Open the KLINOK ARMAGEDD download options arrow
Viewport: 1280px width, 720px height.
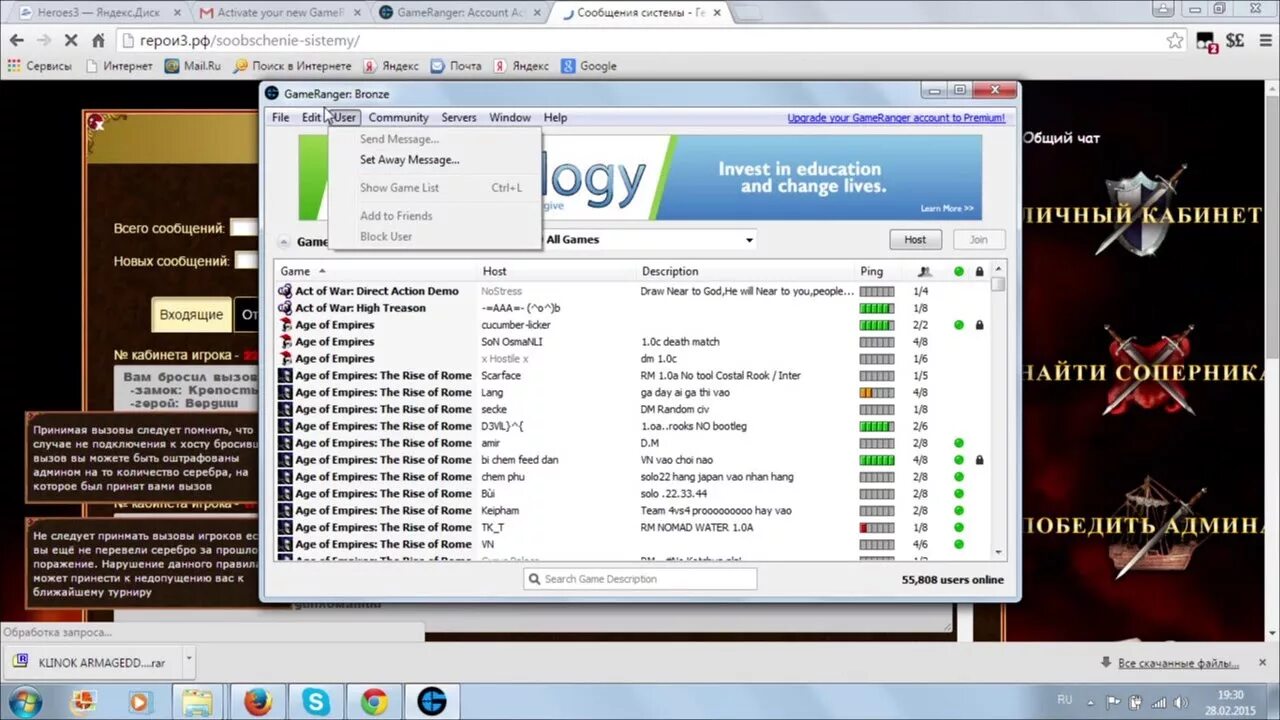tap(188, 661)
